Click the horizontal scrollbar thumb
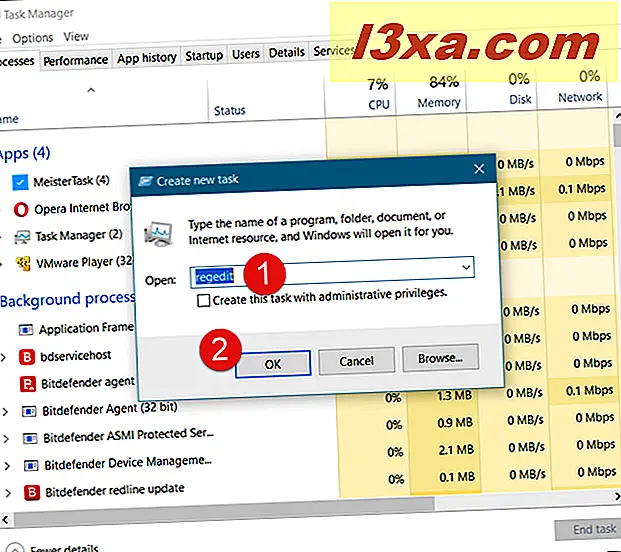This screenshot has width=621, height=552. (x=224, y=510)
